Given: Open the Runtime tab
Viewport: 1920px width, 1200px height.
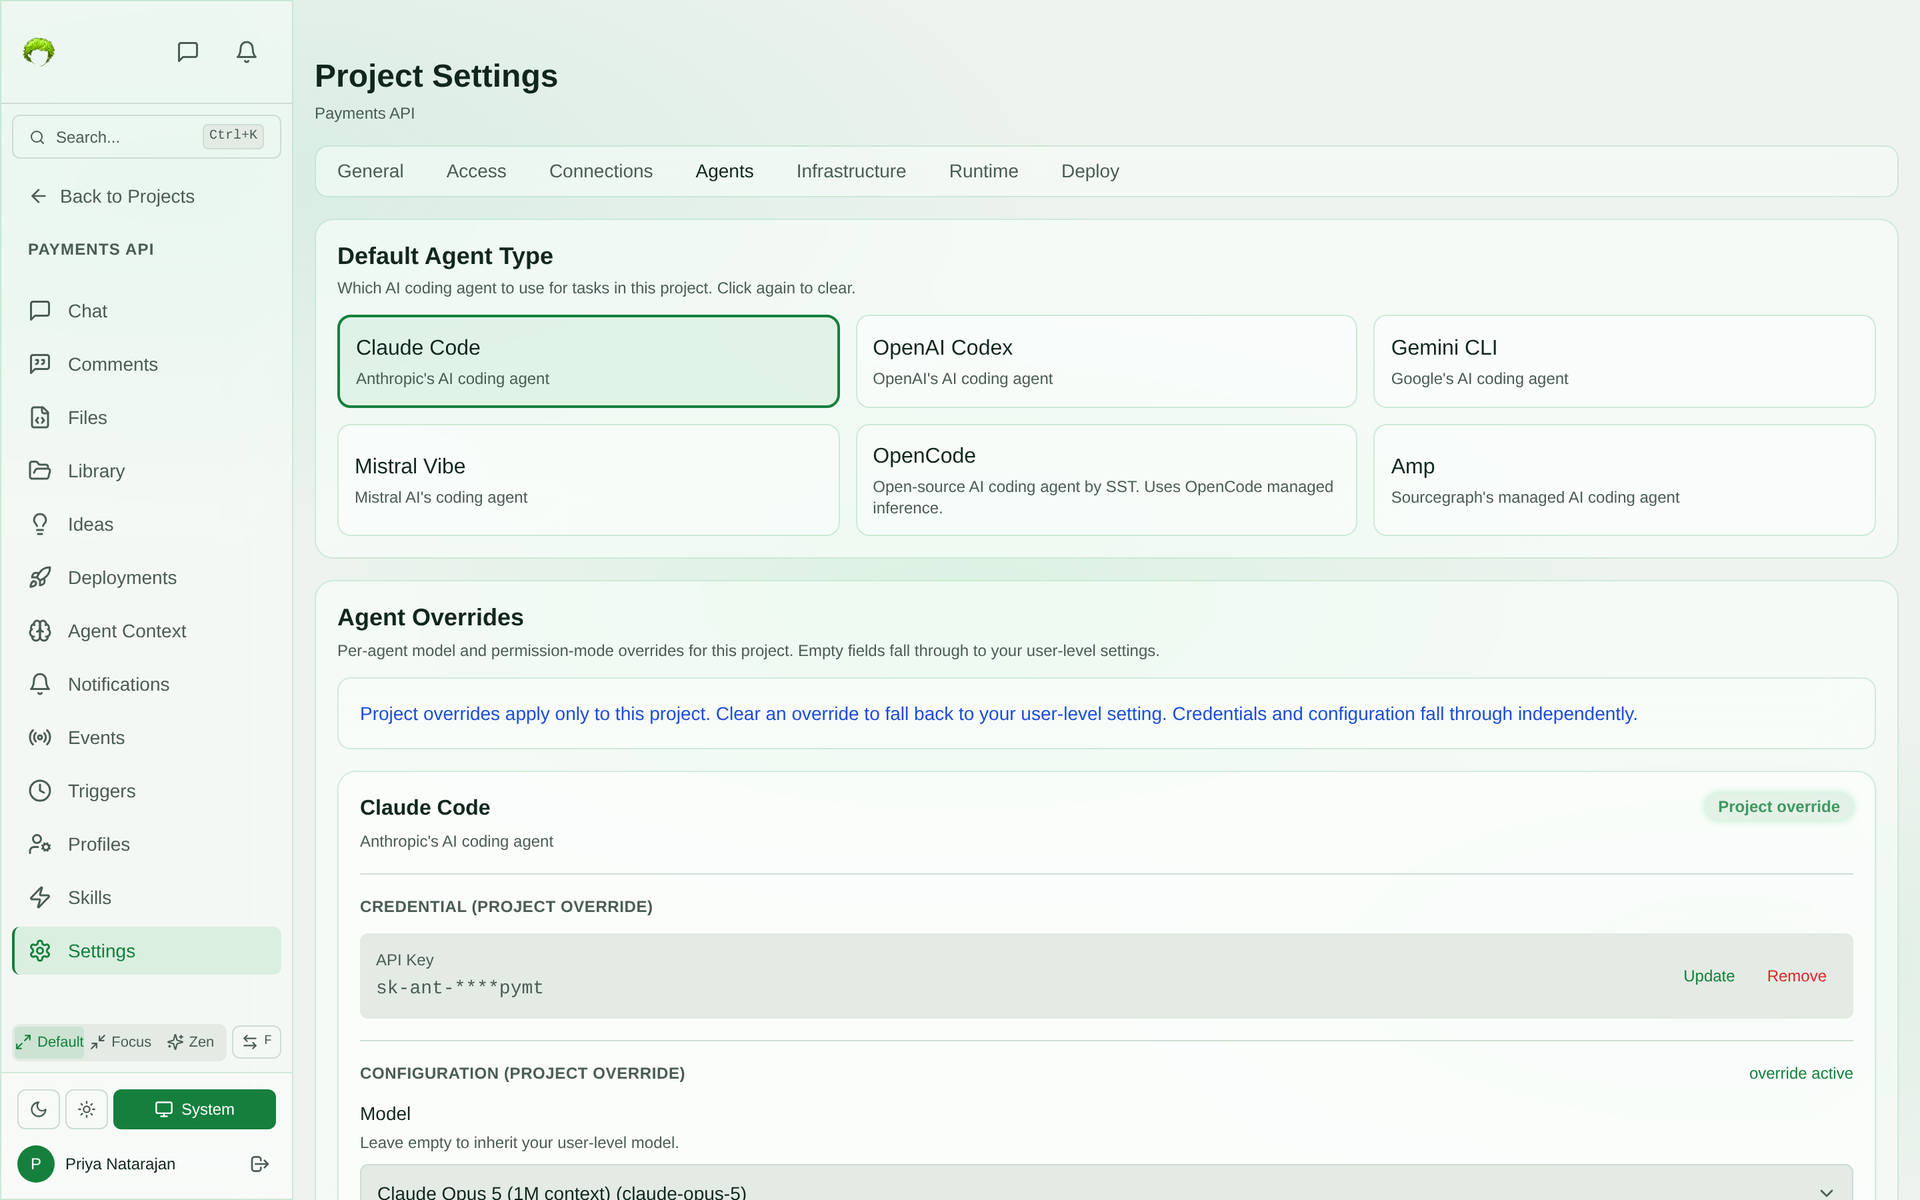Looking at the screenshot, I should click(x=984, y=171).
